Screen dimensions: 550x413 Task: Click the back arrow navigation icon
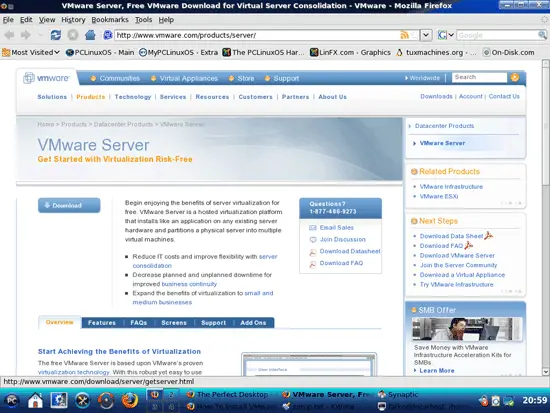9,35
